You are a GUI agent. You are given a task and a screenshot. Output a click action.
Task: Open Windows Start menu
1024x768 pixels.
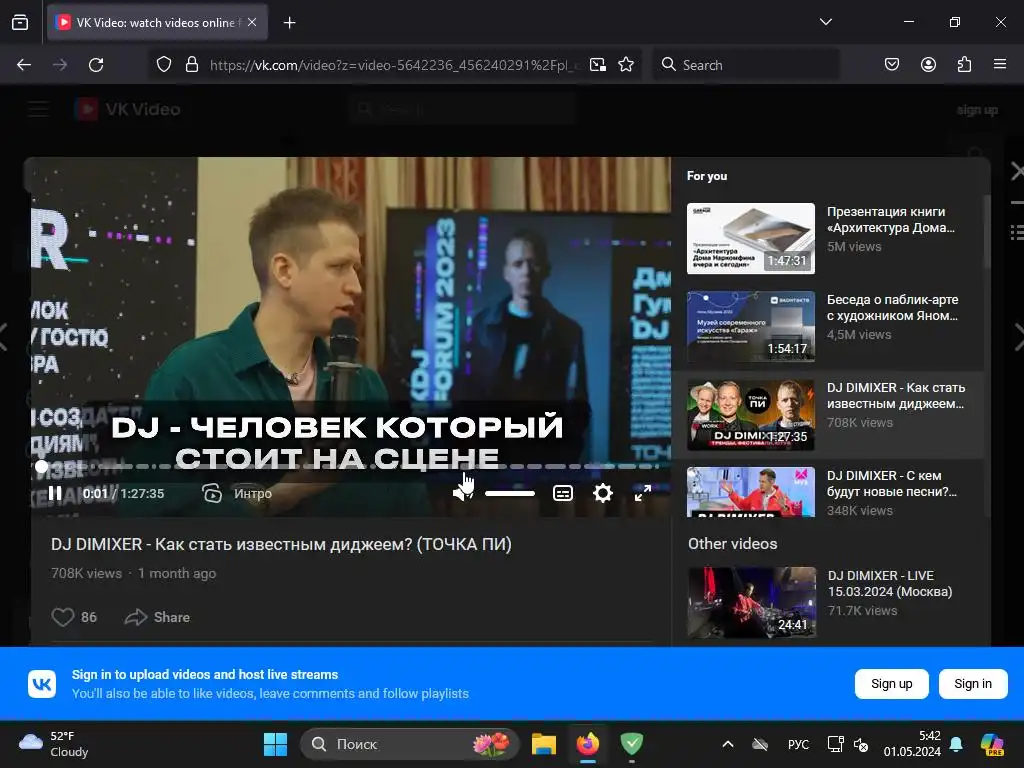pyautogui.click(x=275, y=744)
